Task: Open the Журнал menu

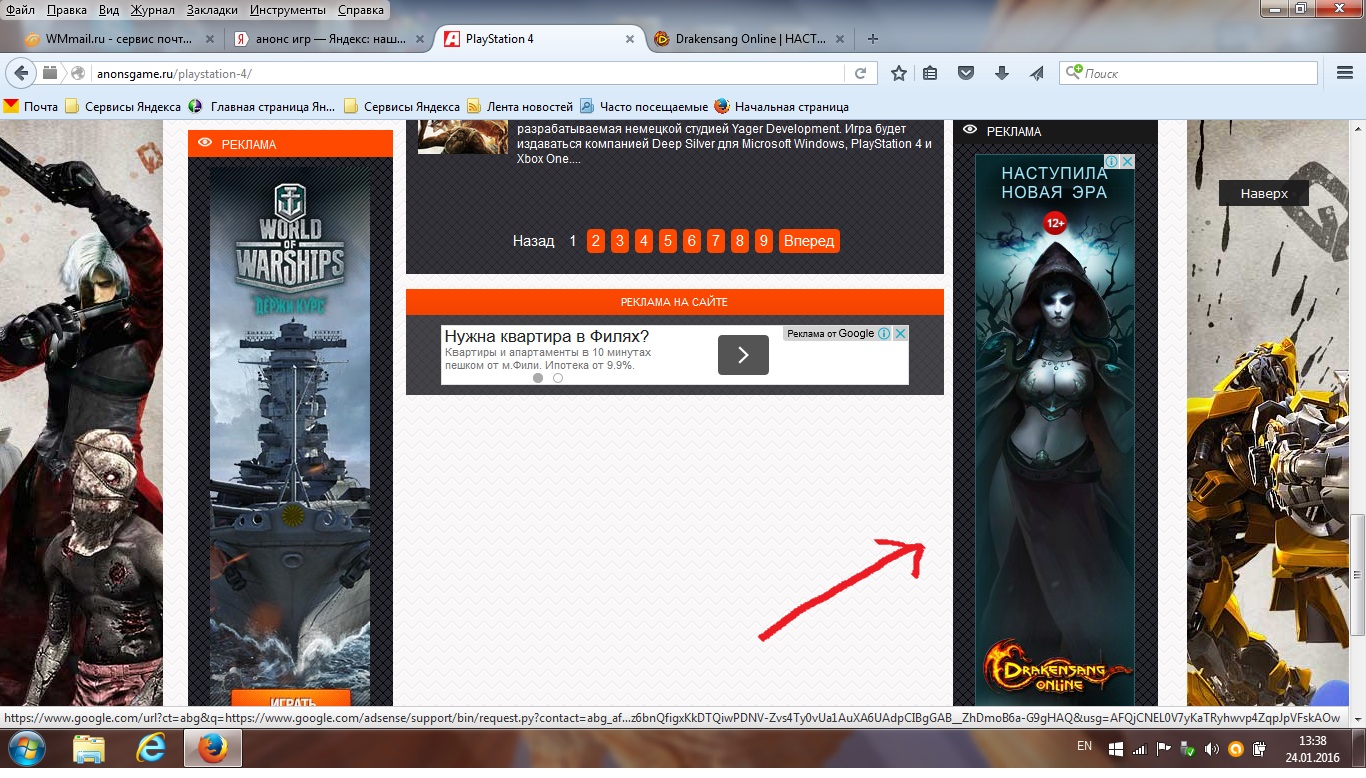Action: click(152, 10)
